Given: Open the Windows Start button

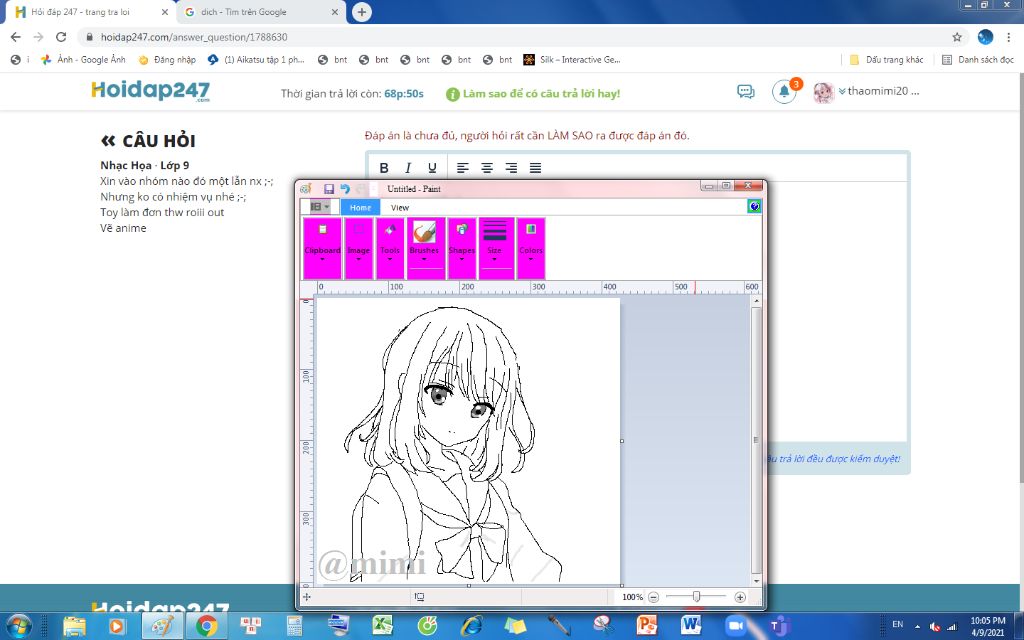Looking at the screenshot, I should (x=18, y=626).
